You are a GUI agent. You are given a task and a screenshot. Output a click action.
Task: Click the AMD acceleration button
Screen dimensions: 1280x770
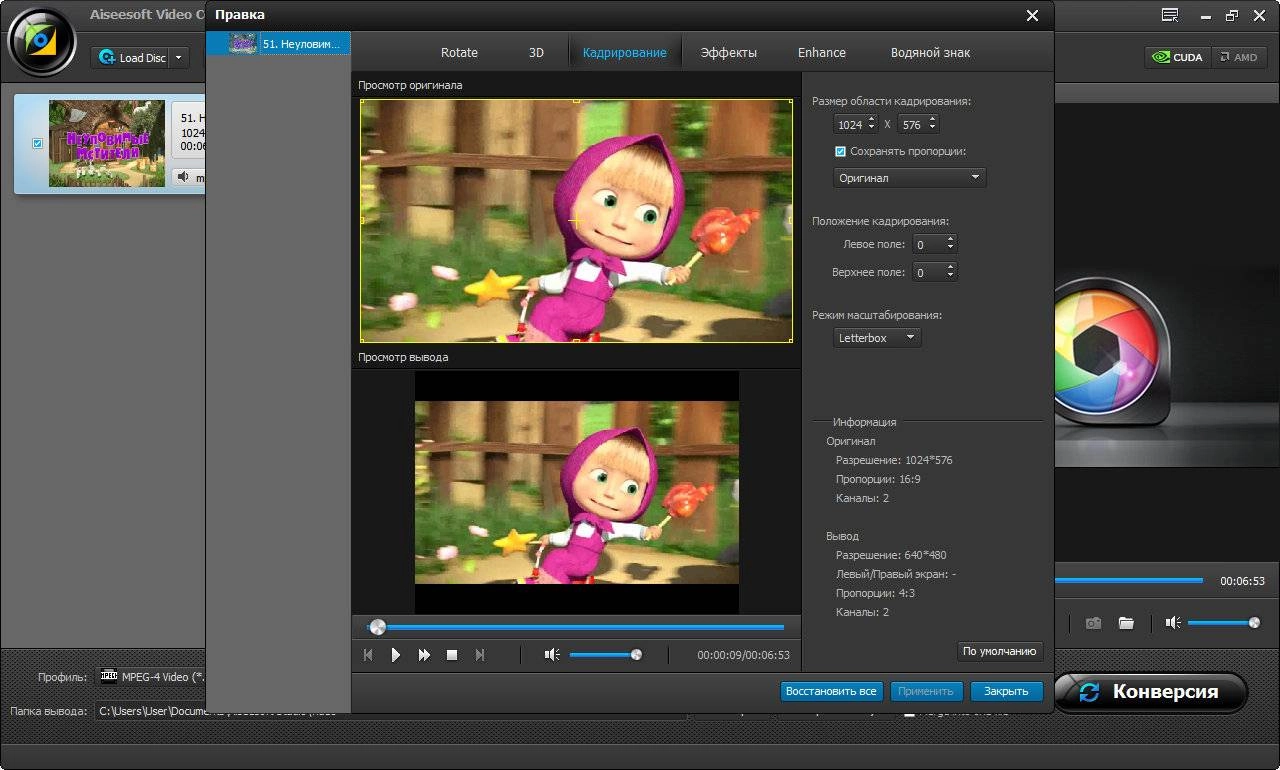pyautogui.click(x=1239, y=57)
